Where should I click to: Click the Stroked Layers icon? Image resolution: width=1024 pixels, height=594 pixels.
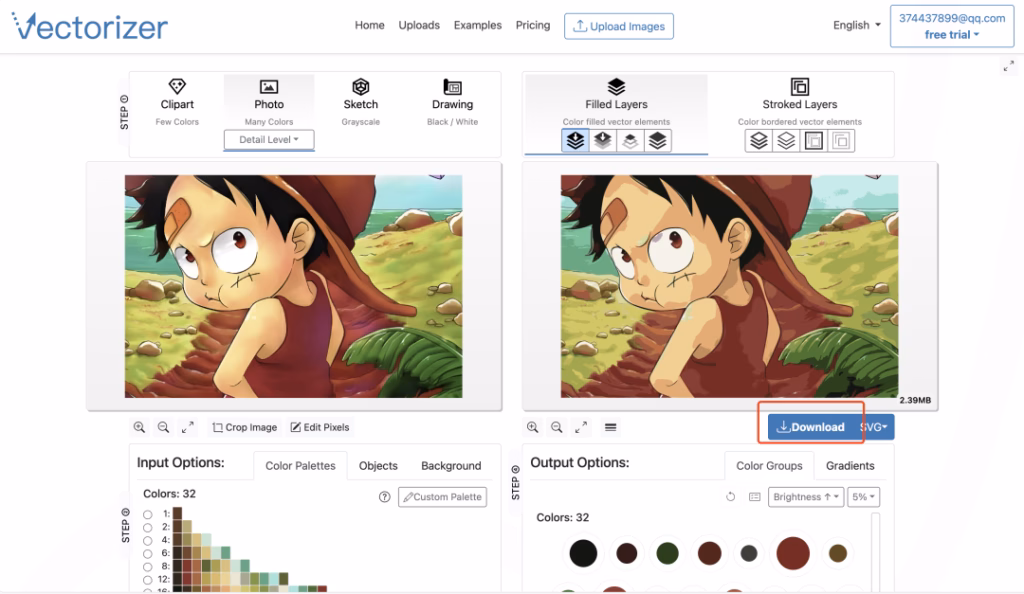pyautogui.click(x=799, y=87)
